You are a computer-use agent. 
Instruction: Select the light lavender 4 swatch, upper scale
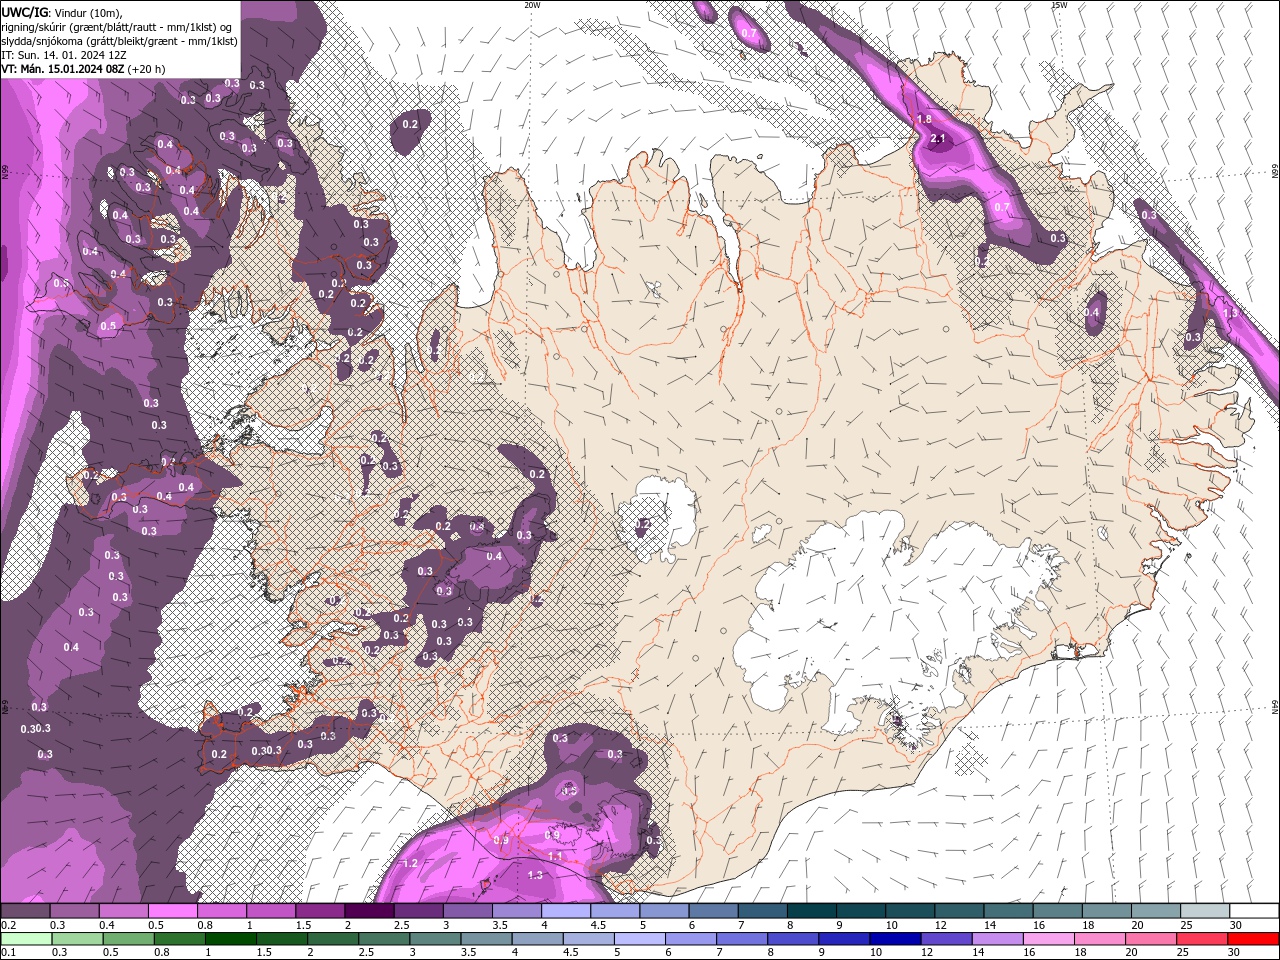(565, 911)
